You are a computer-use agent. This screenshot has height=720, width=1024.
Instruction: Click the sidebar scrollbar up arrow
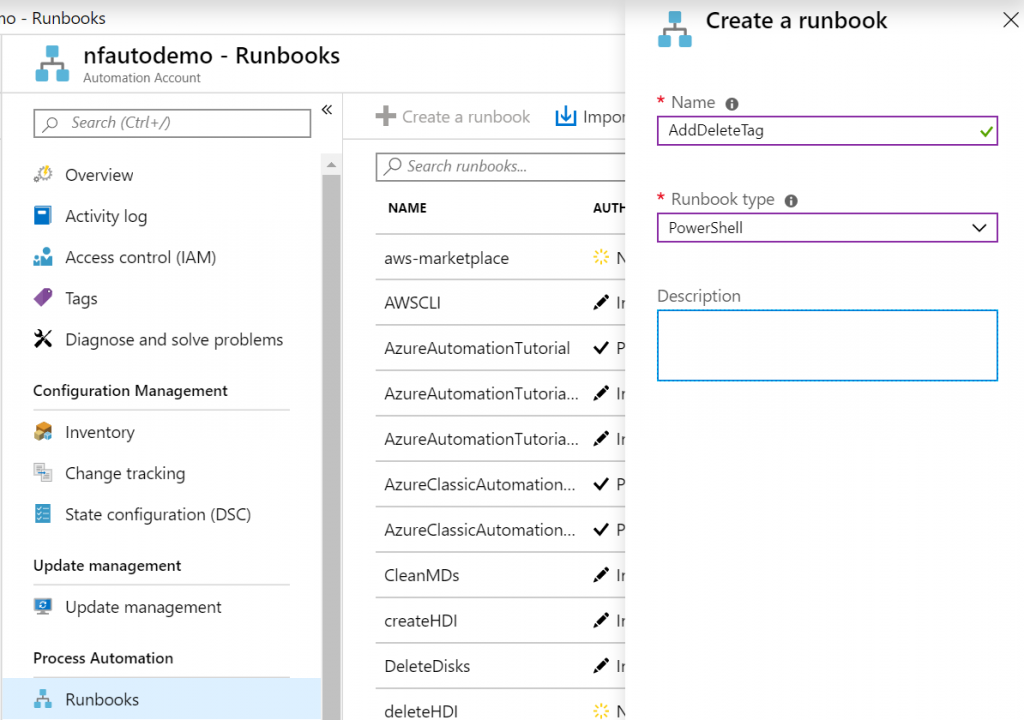pos(331,165)
